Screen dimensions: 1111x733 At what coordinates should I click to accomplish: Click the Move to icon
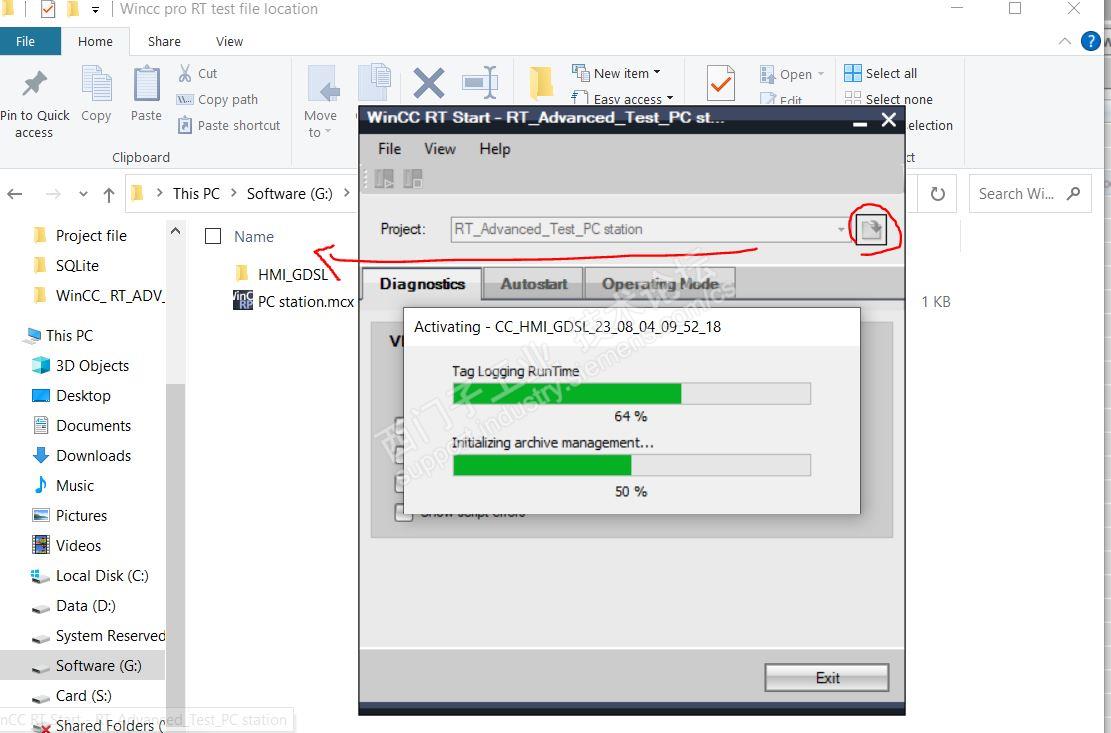coord(322,85)
